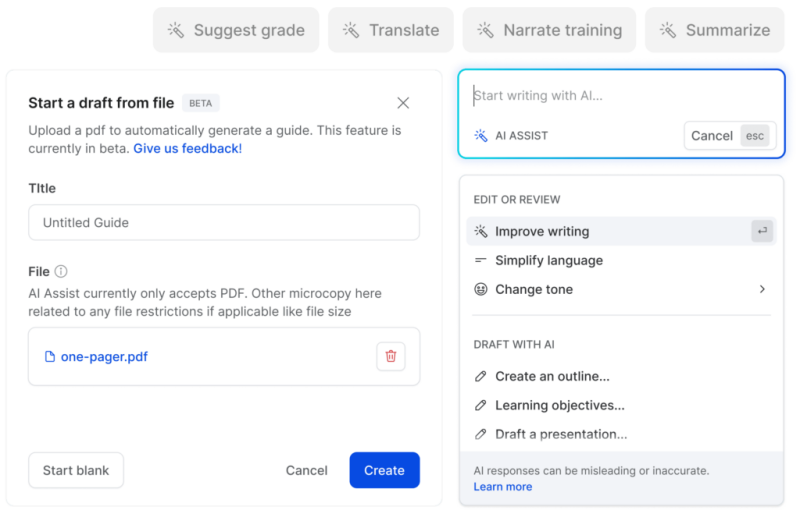
Task: Click the smiley icon next to Change tone
Action: click(481, 289)
